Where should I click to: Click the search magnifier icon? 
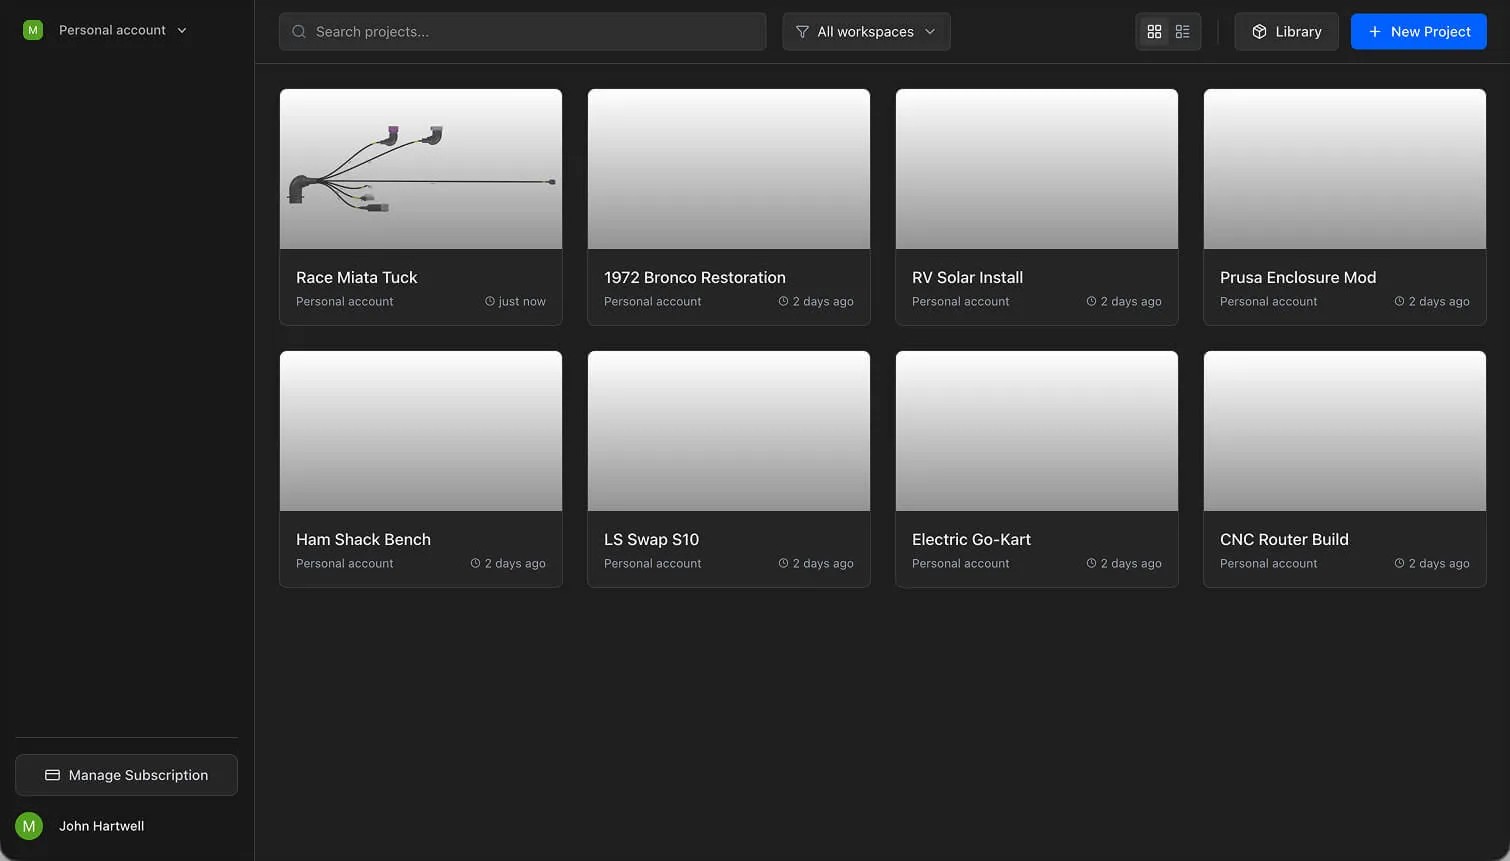298,32
